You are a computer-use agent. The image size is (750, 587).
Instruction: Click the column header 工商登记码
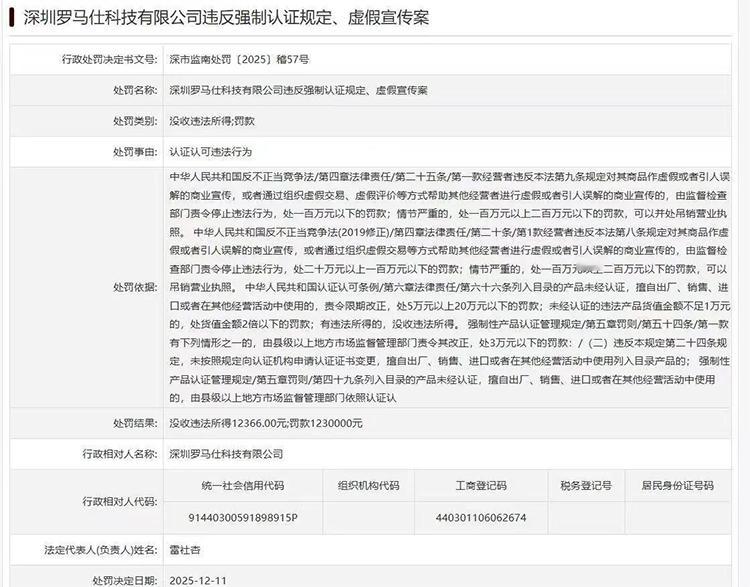[481, 486]
